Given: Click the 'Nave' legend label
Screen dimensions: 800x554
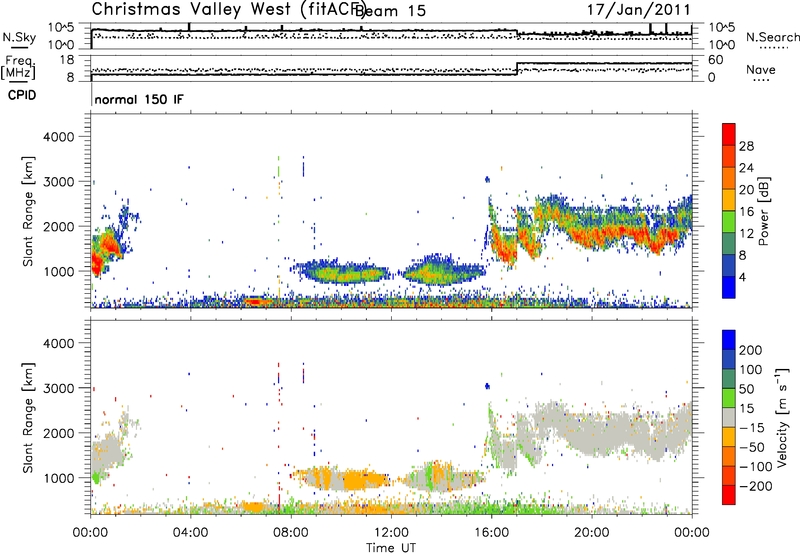Looking at the screenshot, I should [760, 69].
